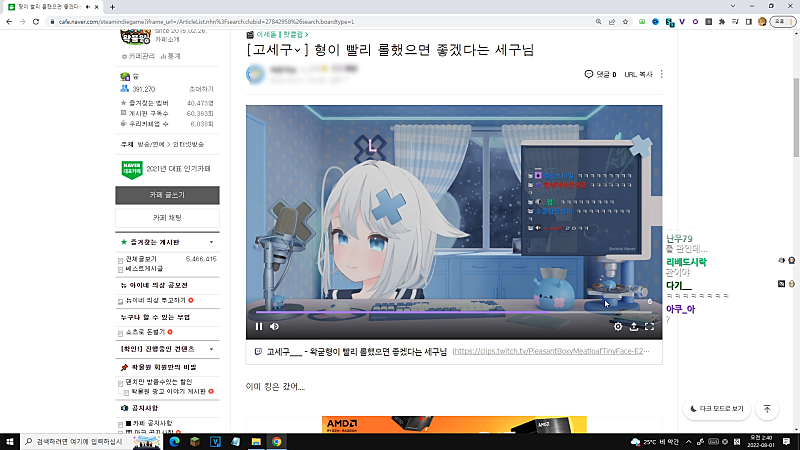Click the author's profile avatar

pyautogui.click(x=255, y=74)
